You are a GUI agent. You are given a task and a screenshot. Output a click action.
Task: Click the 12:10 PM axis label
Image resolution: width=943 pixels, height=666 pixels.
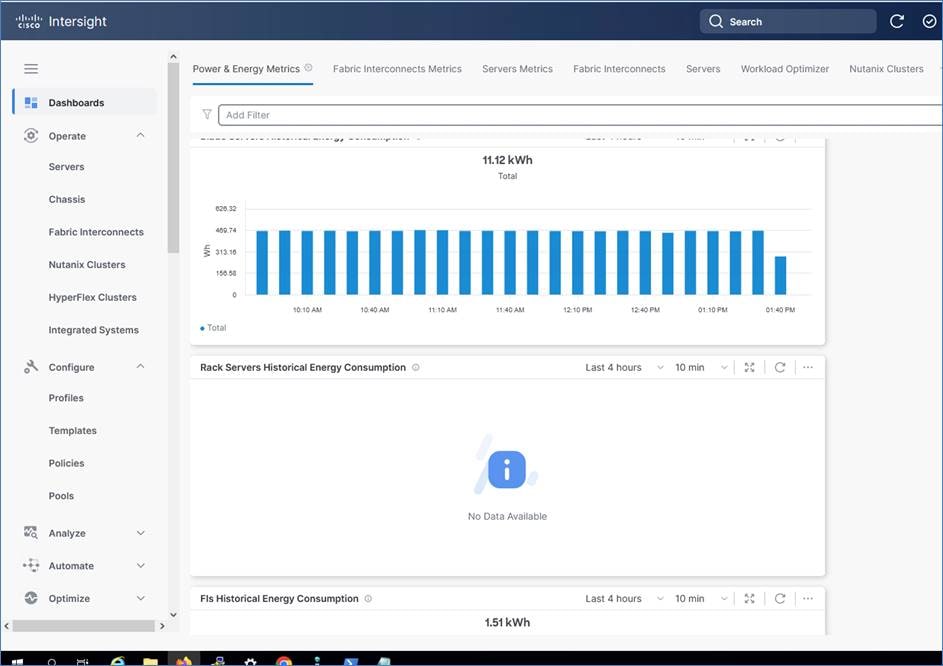[577, 310]
